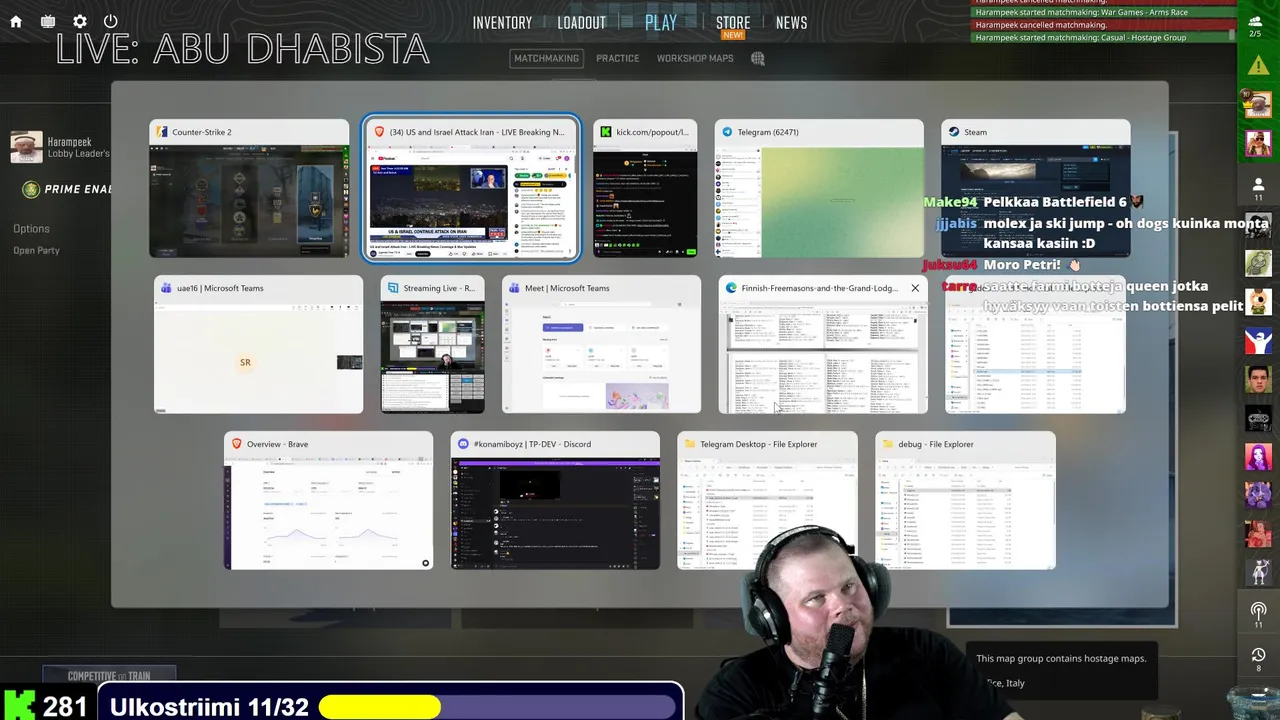Click Brave icon on Overview window title
The width and height of the screenshot is (1280, 720).
pyautogui.click(x=236, y=444)
